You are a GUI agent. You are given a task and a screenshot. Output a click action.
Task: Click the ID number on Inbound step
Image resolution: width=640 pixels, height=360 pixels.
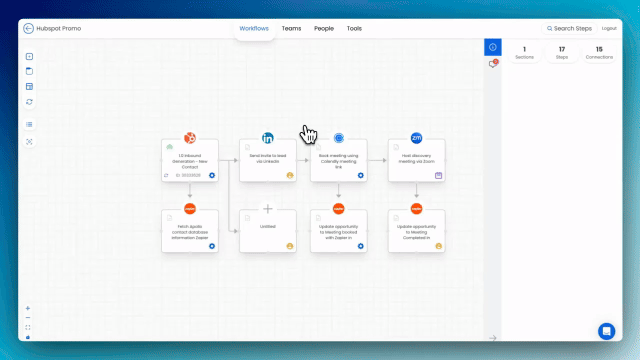(x=188, y=176)
